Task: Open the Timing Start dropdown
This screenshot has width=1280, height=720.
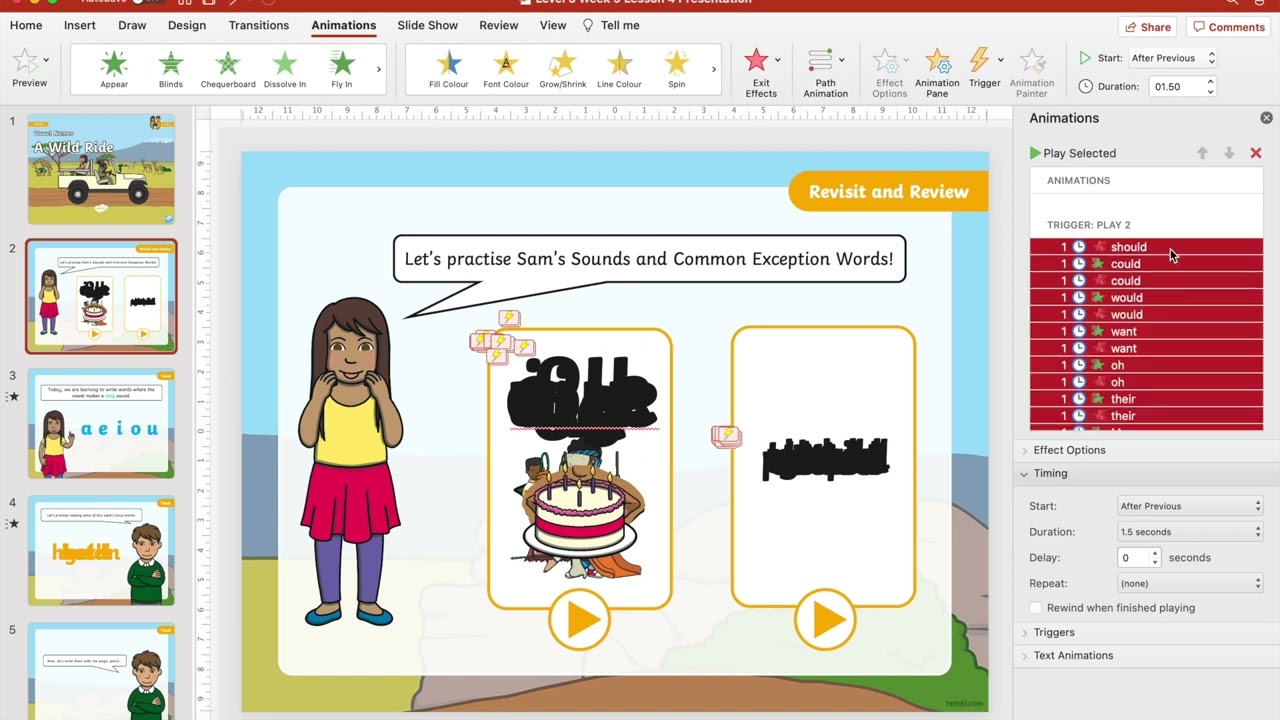Action: 1191,506
